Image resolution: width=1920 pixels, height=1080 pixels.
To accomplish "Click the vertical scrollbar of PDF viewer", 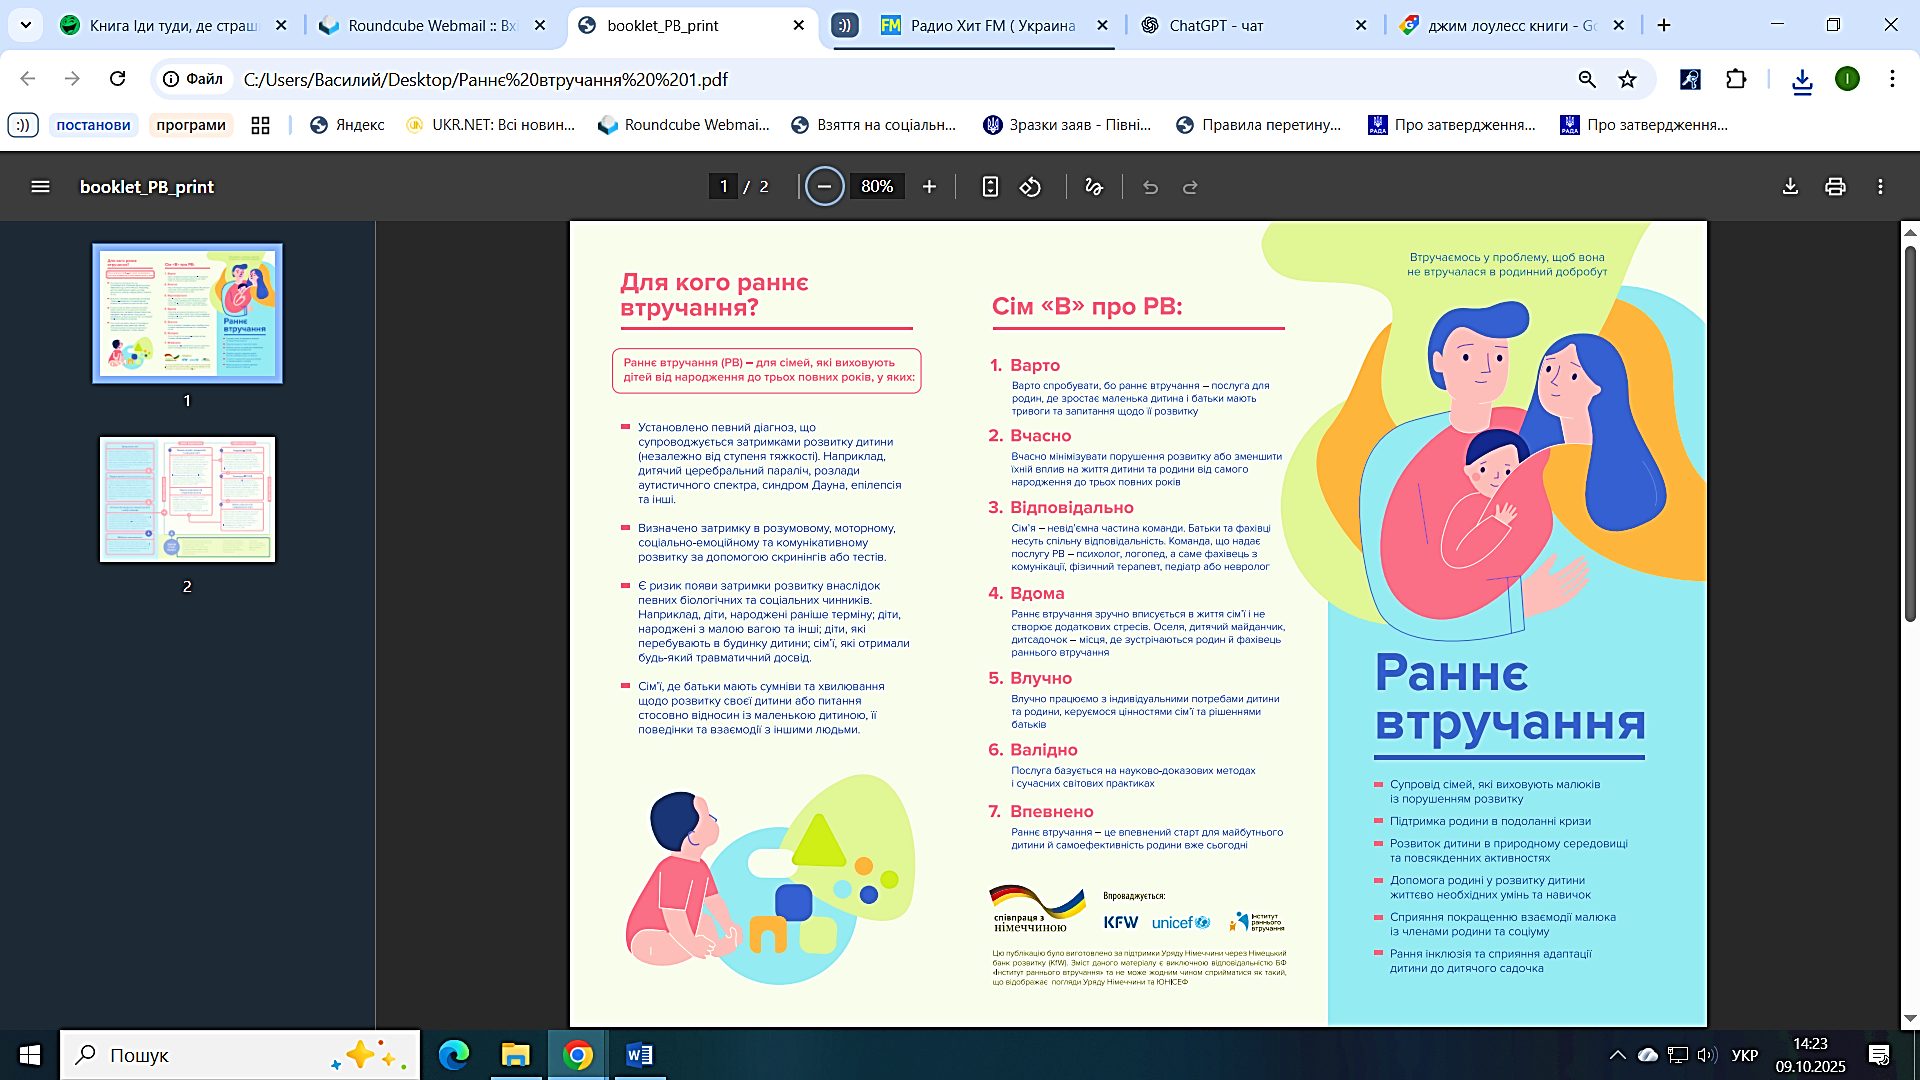I will pyautogui.click(x=1909, y=435).
